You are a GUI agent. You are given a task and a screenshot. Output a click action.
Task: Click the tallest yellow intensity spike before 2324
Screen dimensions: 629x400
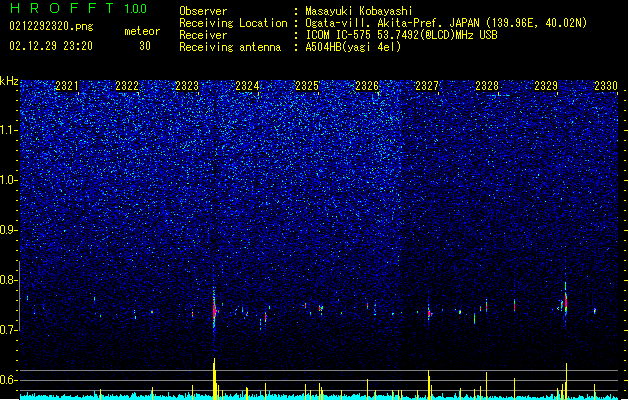(x=215, y=378)
